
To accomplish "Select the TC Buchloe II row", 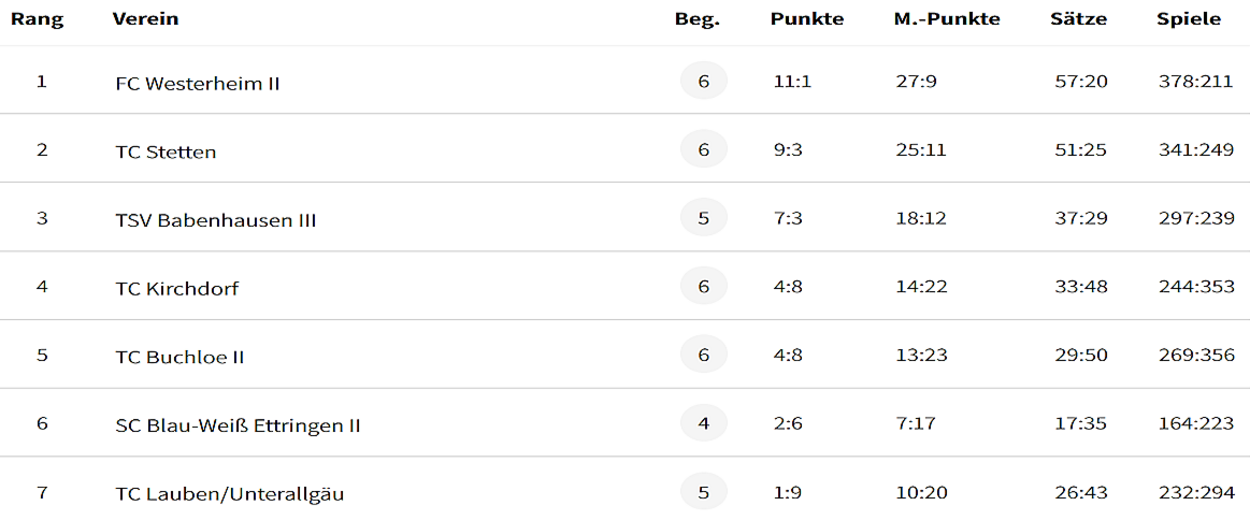I will (625, 355).
